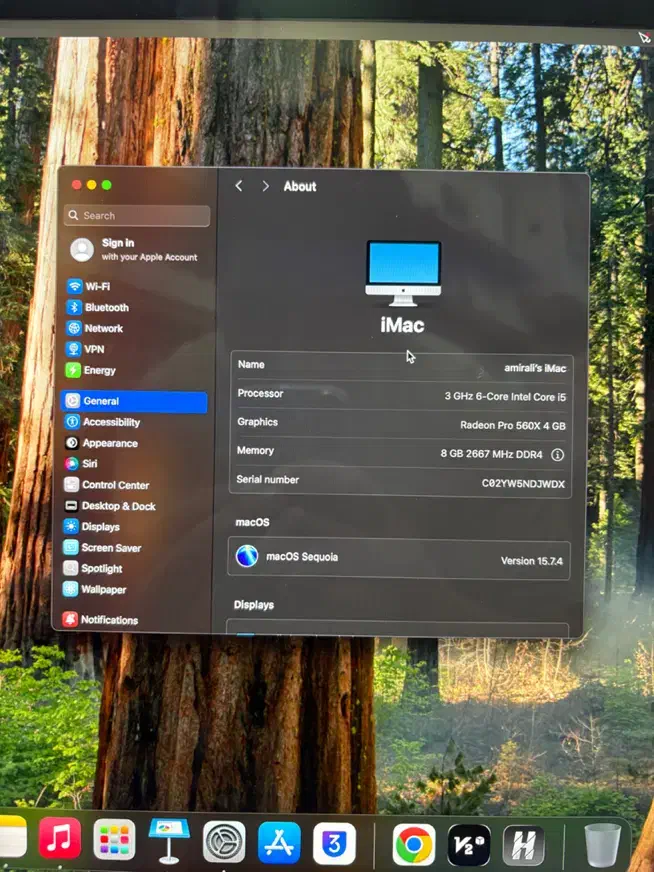Click the iMac image in About
The height and width of the screenshot is (872, 654).
pyautogui.click(x=403, y=273)
